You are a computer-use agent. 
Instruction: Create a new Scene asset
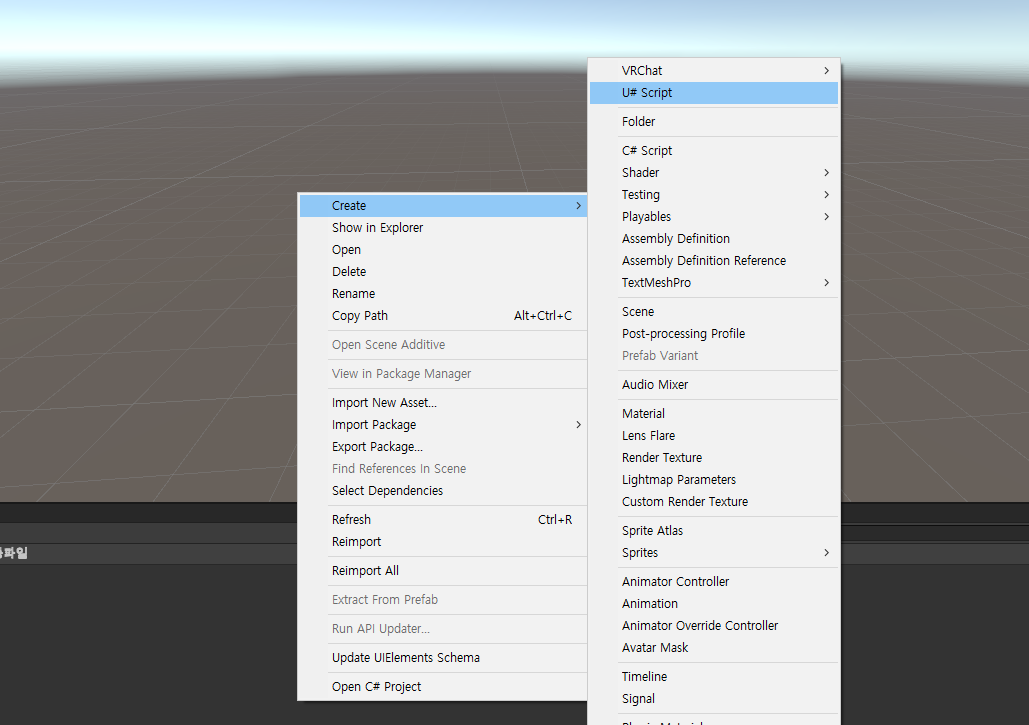pos(714,312)
